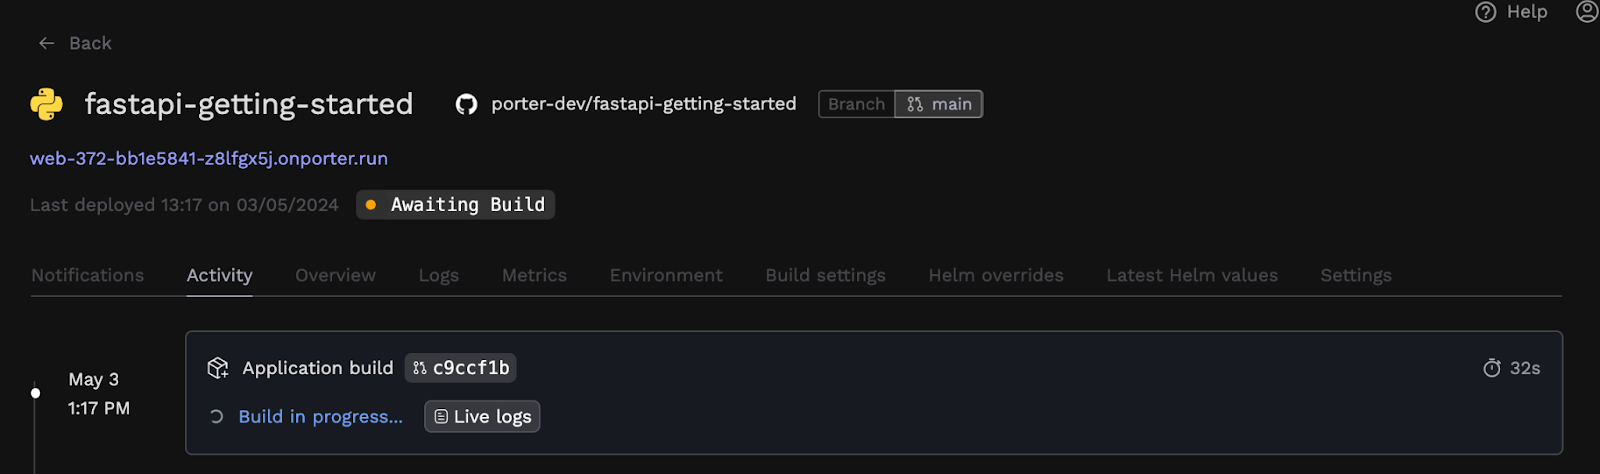Screen dimensions: 1600x474
Task: Open the Logs tab
Action: click(x=439, y=275)
